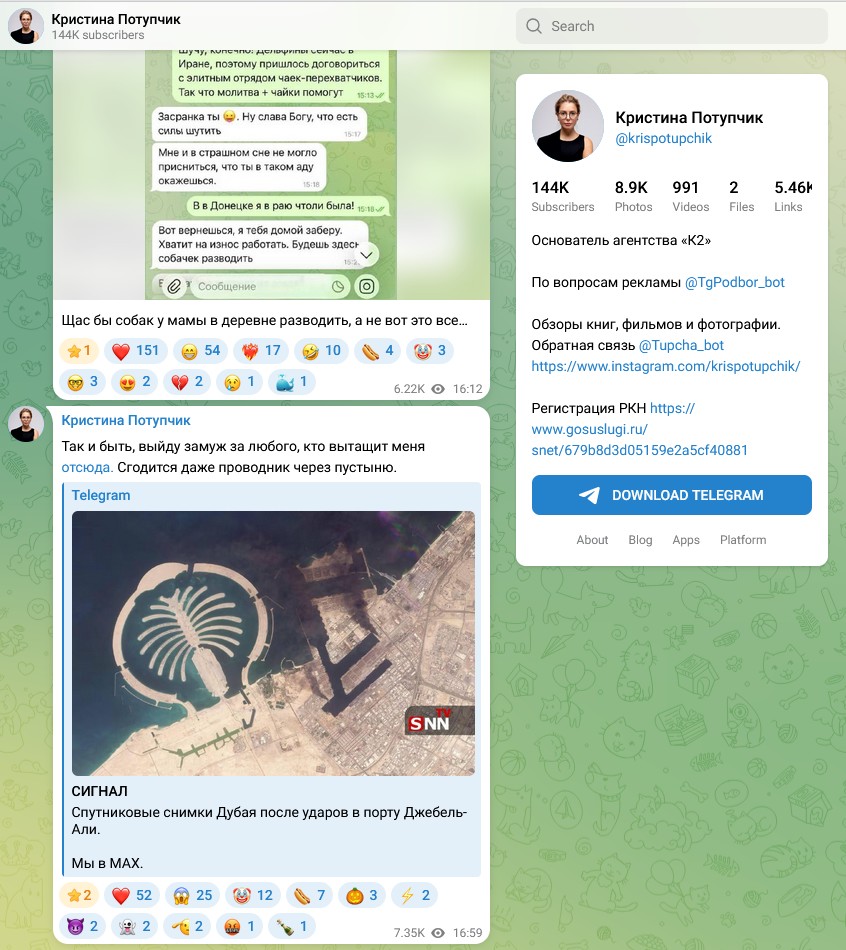Open the @krispotupchik username link
The width and height of the screenshot is (846, 950).
pos(663,139)
